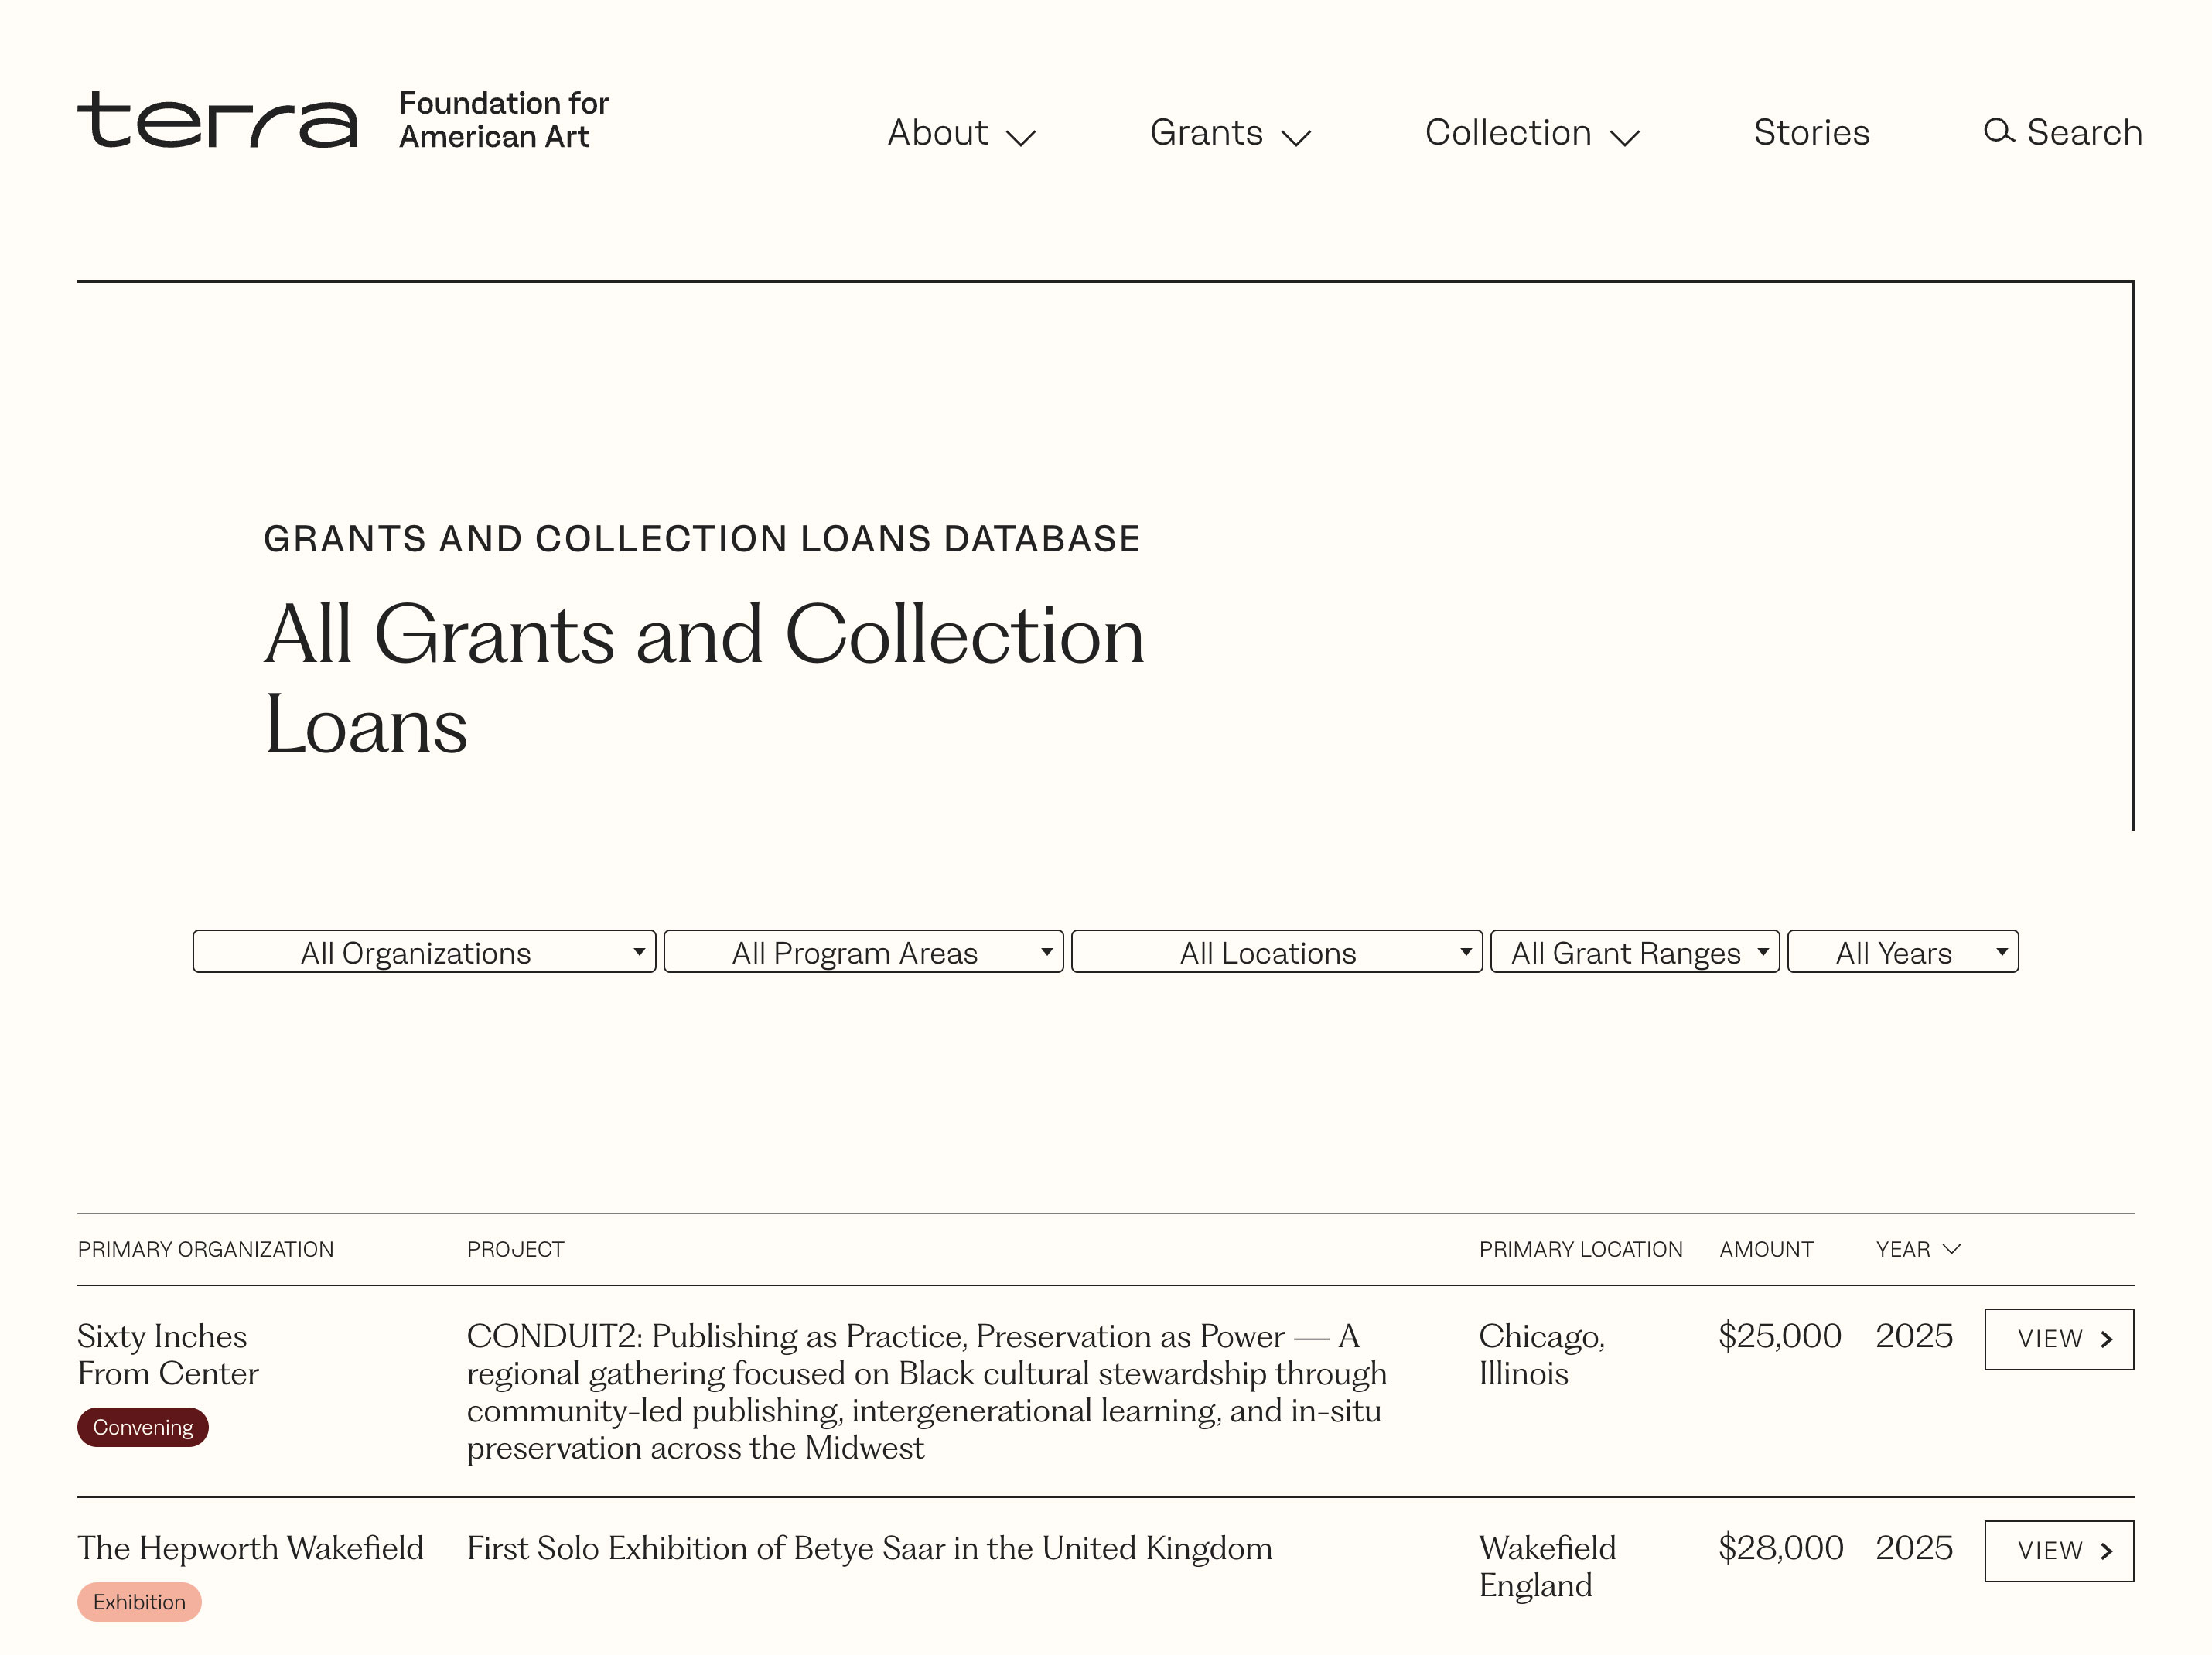Open the Stories menu item
Image resolution: width=2212 pixels, height=1655 pixels.
(1811, 132)
